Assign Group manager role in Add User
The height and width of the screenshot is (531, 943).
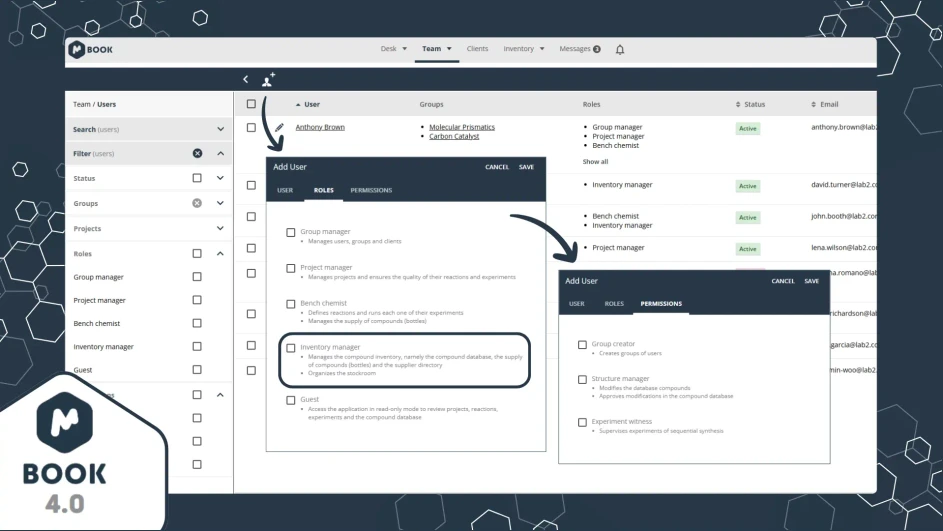click(290, 232)
